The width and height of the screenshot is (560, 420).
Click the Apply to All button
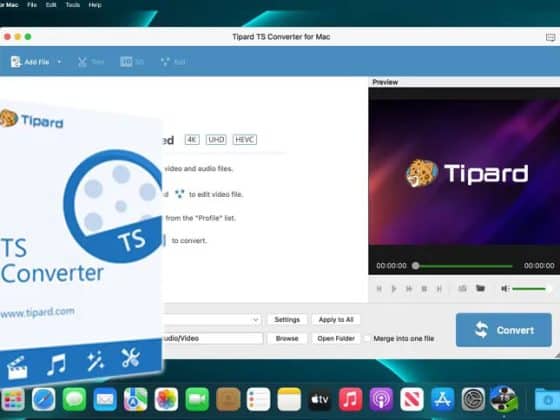336,320
